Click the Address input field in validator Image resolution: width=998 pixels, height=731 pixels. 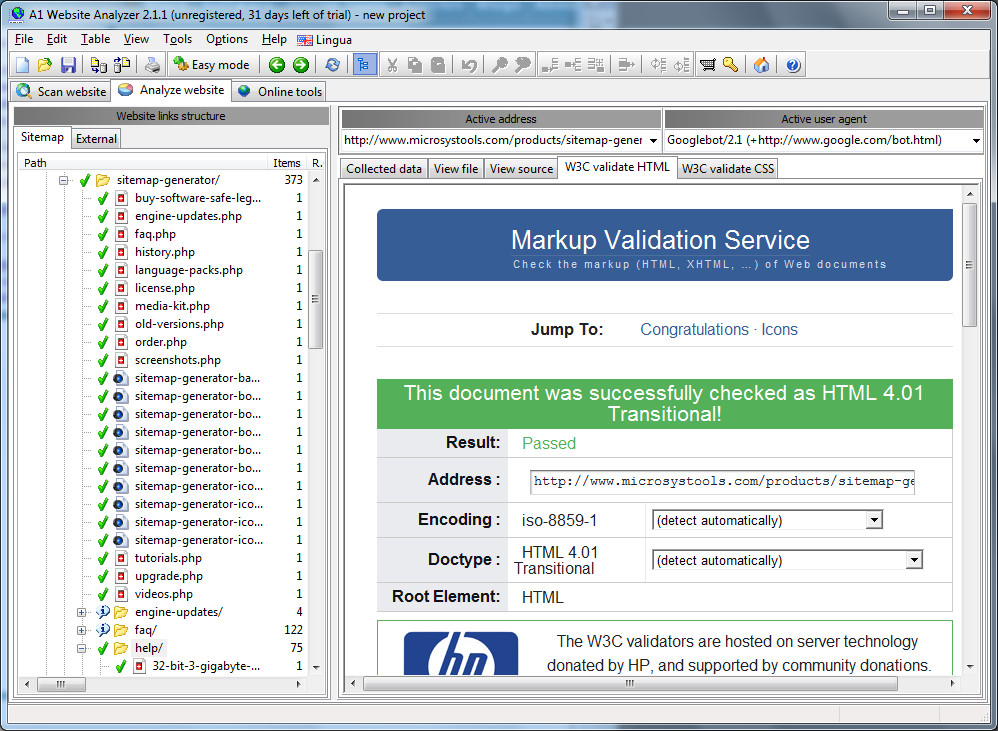pos(722,482)
